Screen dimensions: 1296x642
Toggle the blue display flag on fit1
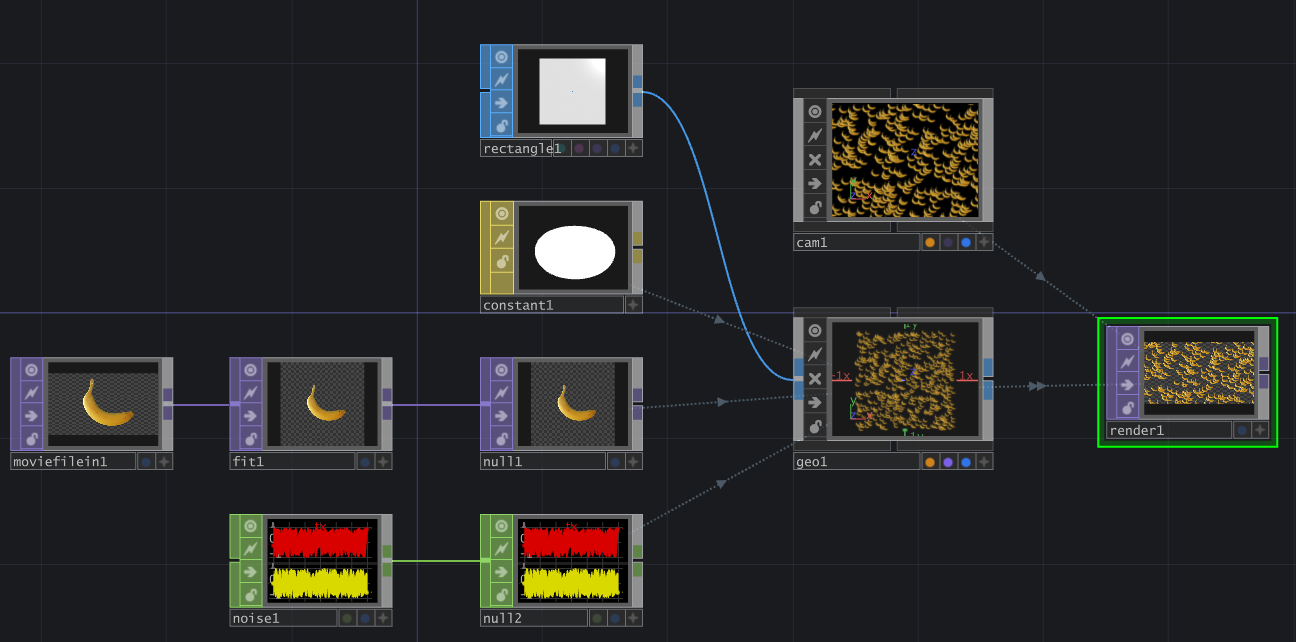coord(365,461)
